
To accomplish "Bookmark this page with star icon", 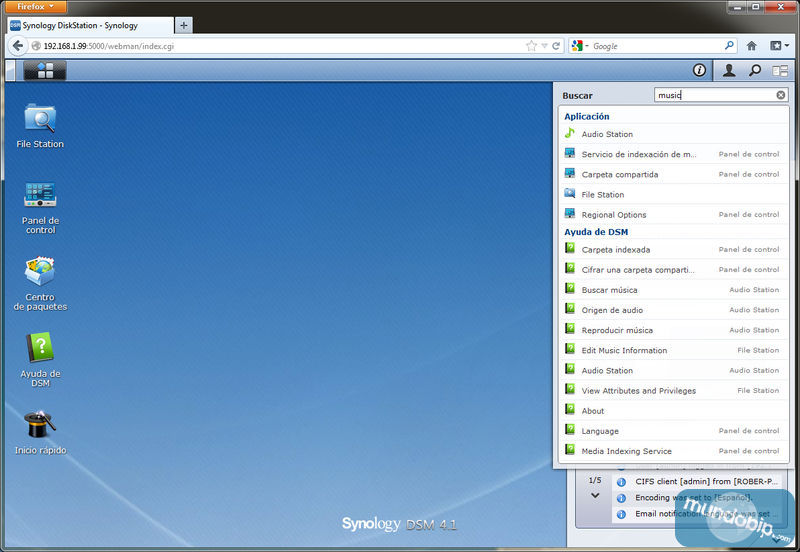I will [x=531, y=46].
